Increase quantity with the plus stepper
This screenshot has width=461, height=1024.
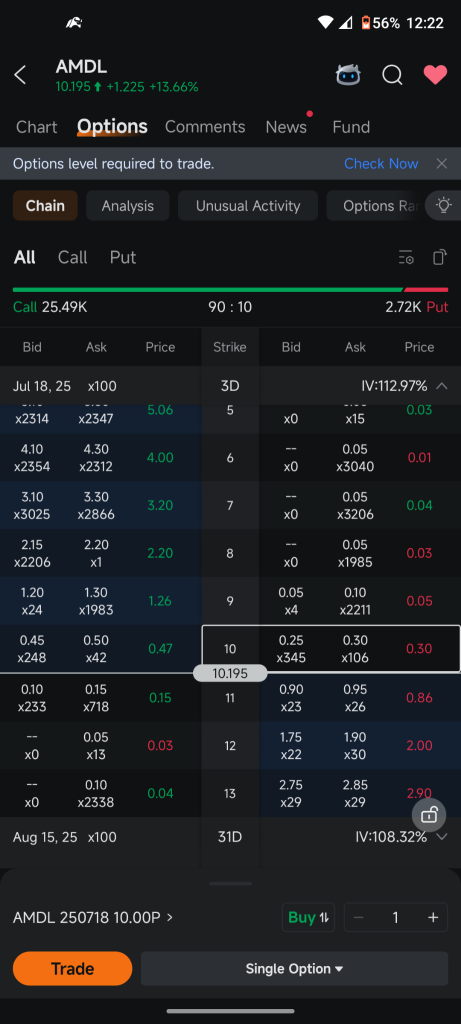tap(433, 918)
